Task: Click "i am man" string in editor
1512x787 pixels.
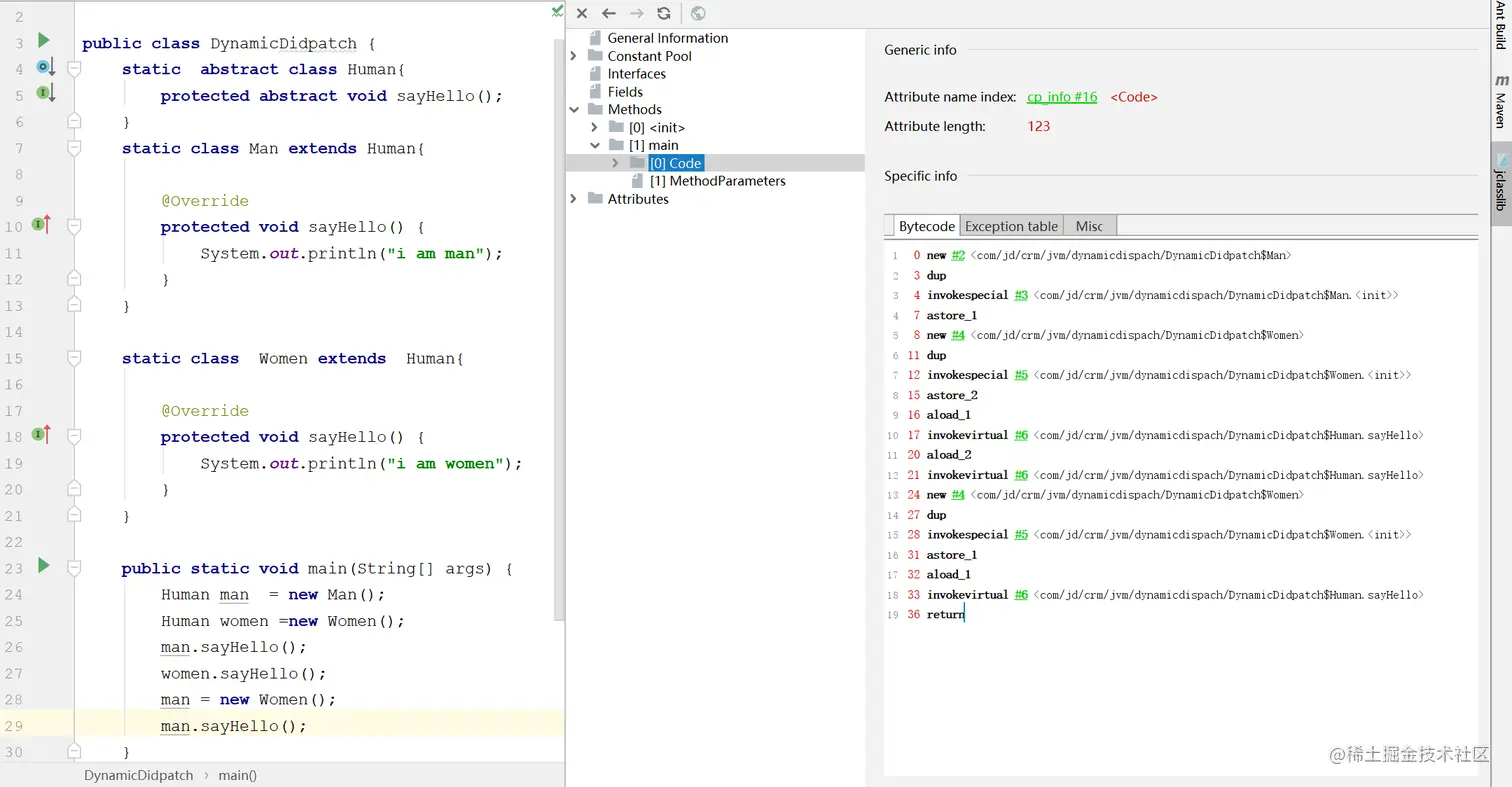Action: click(437, 253)
